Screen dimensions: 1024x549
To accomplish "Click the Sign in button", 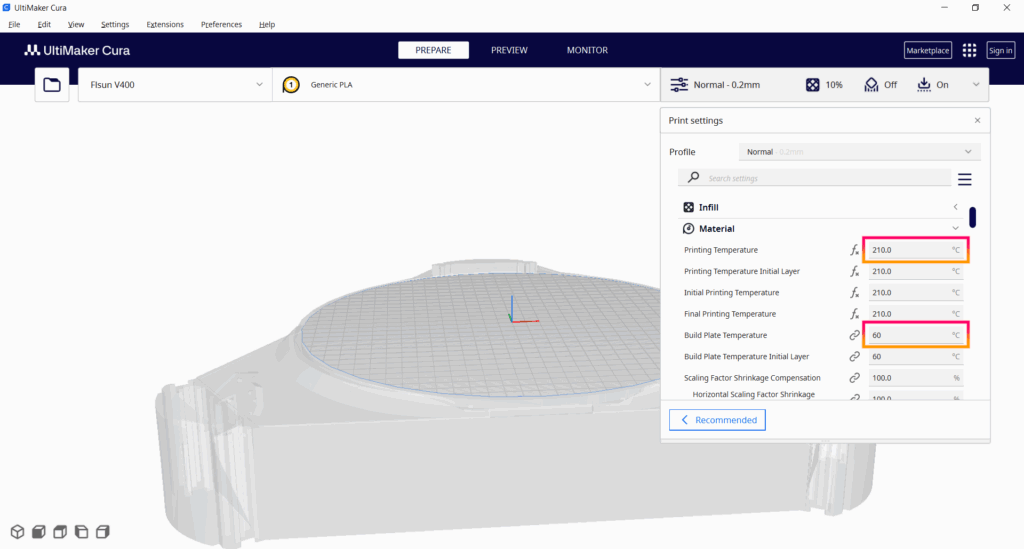I will 1000,50.
